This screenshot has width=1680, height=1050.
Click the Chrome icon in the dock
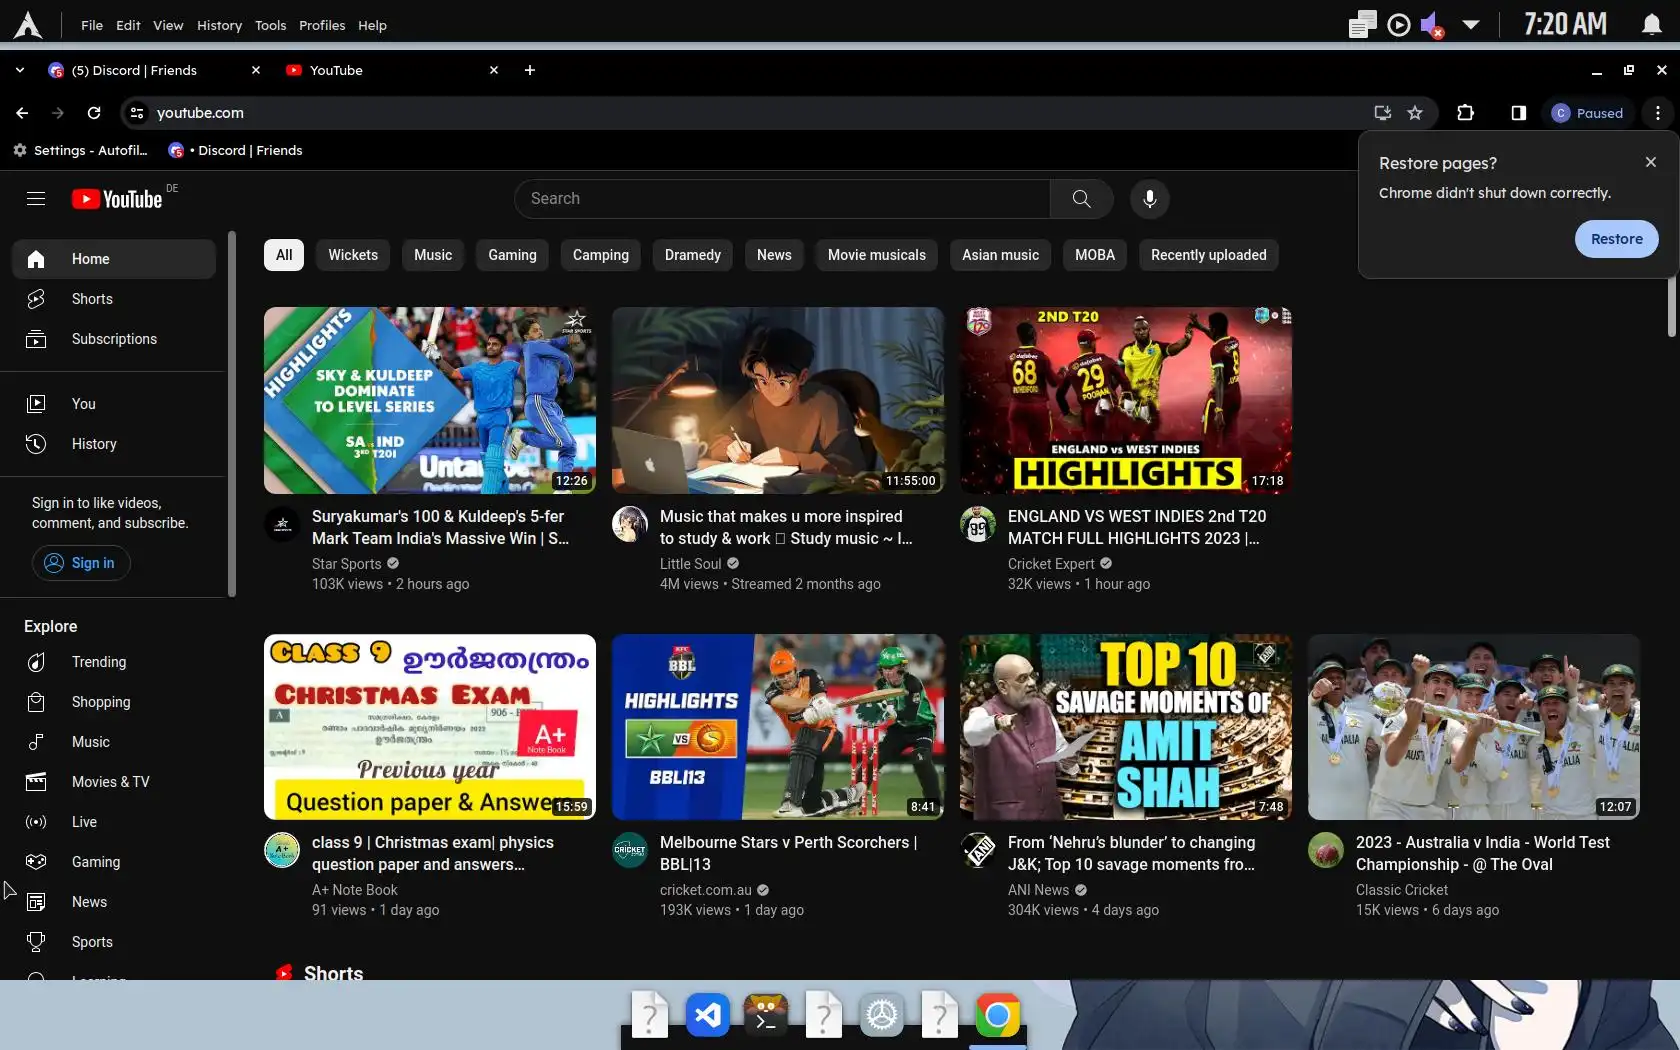click(x=997, y=1016)
